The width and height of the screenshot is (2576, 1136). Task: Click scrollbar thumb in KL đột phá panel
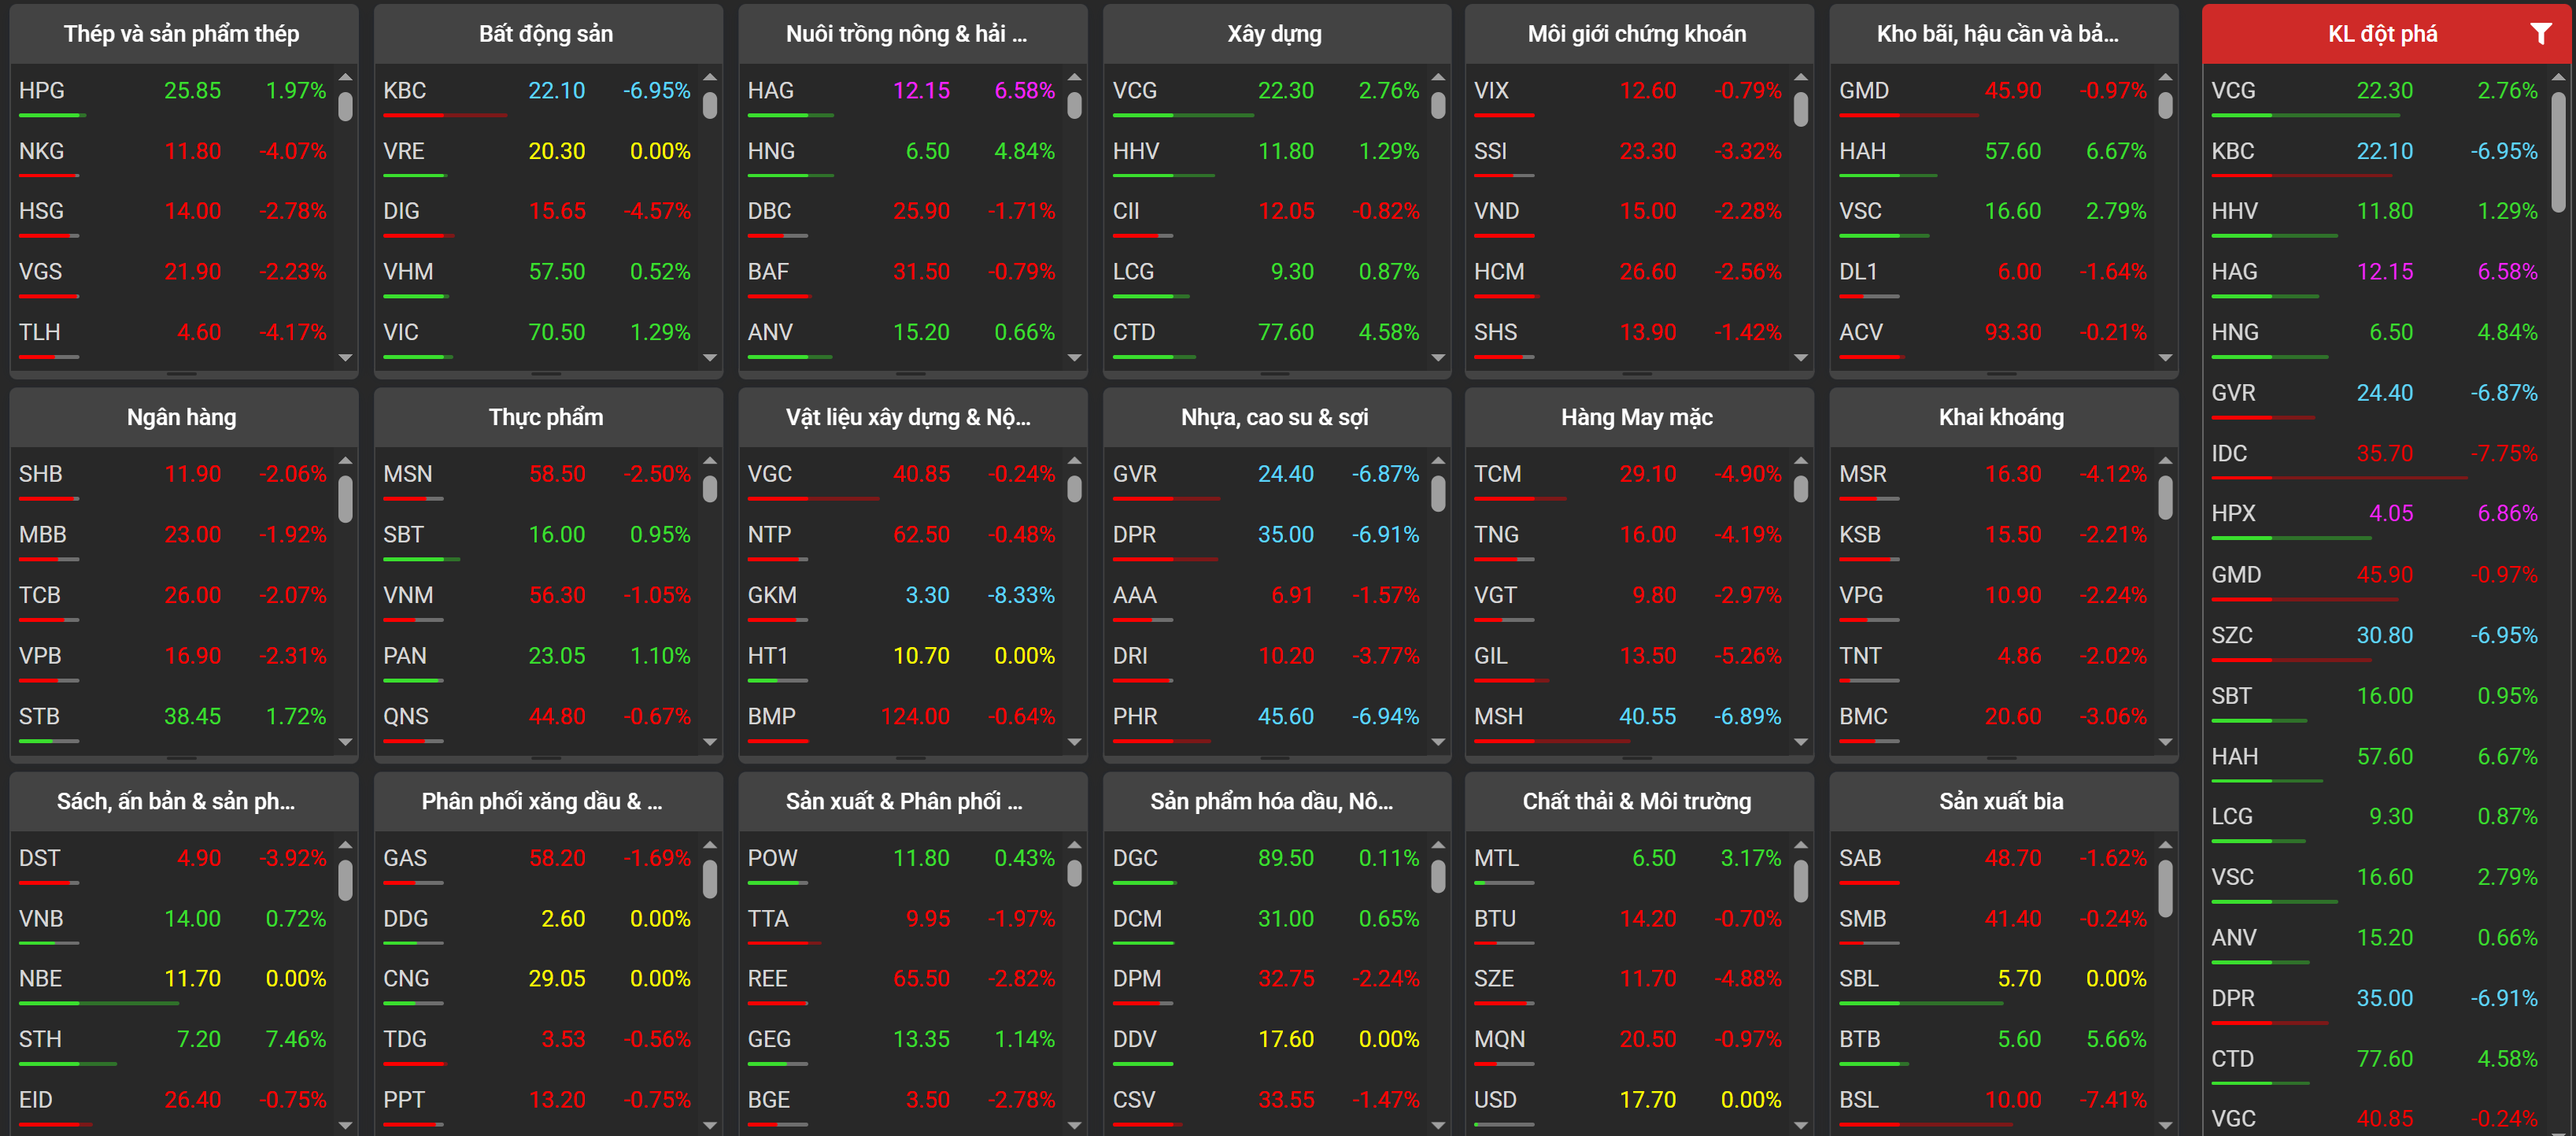click(x=2558, y=152)
